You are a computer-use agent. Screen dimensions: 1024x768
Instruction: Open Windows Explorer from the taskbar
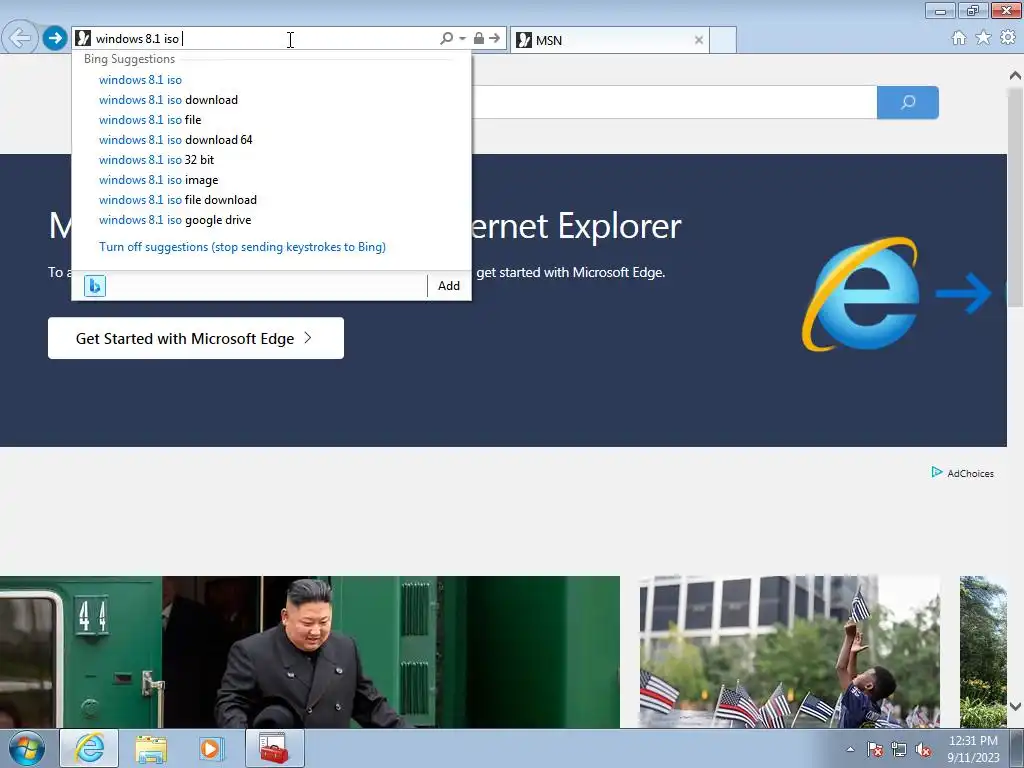pos(151,748)
